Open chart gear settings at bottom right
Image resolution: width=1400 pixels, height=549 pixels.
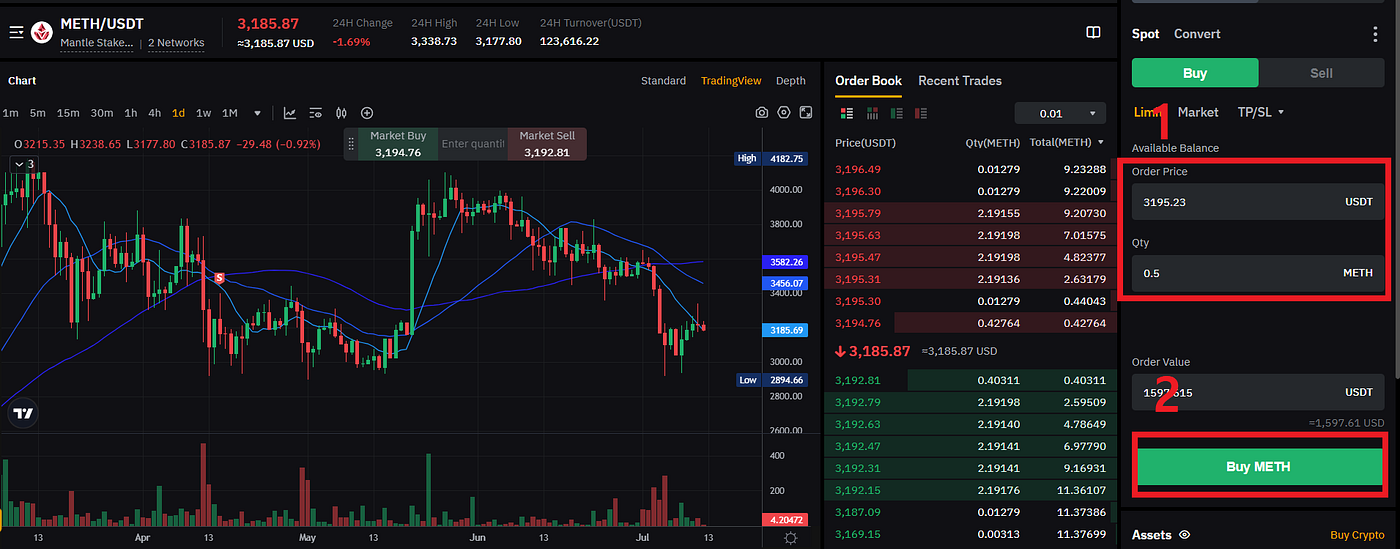(791, 538)
